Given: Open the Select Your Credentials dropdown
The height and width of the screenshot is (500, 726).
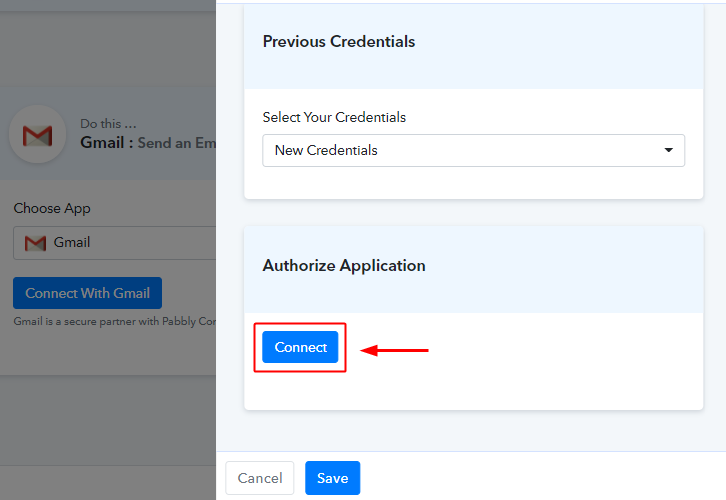Looking at the screenshot, I should click(x=473, y=150).
